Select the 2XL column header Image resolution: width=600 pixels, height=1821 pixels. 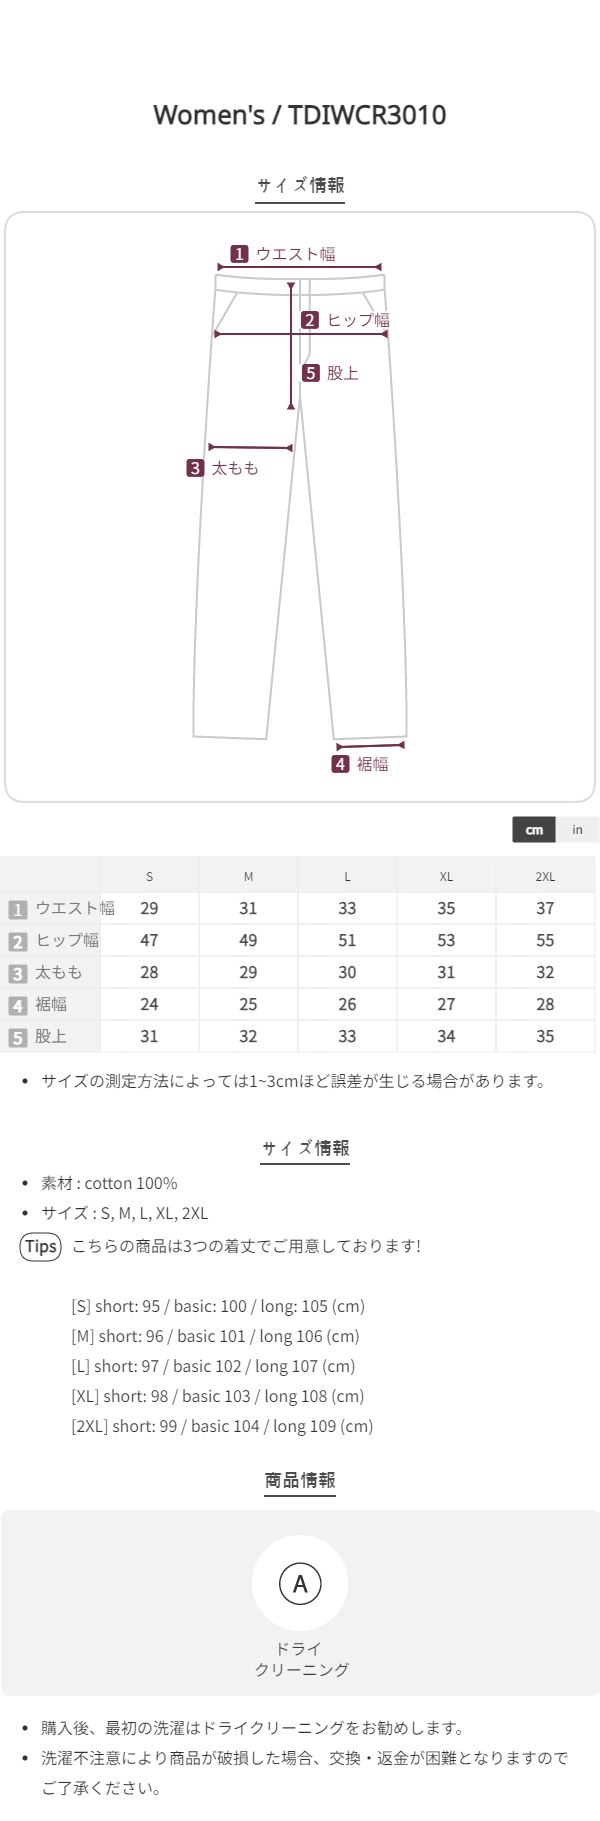point(545,876)
